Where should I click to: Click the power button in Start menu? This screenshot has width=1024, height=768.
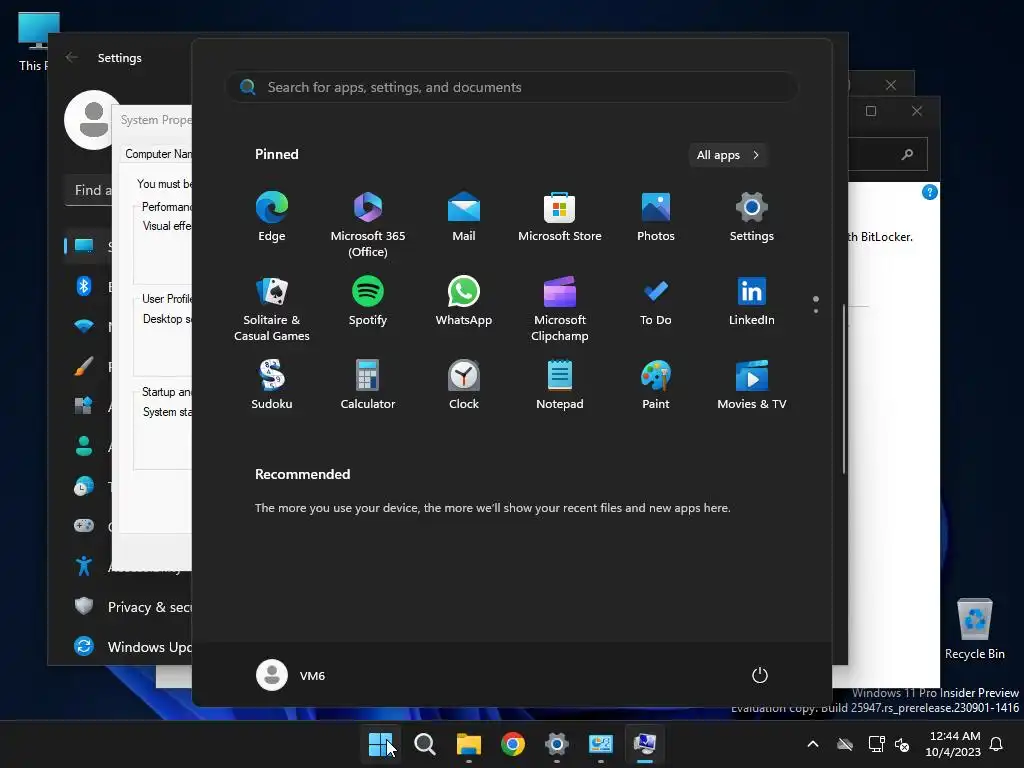coord(760,675)
